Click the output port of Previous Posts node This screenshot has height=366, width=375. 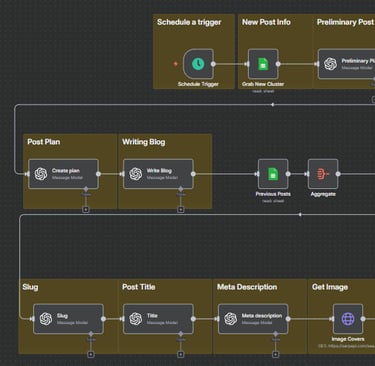click(x=288, y=174)
